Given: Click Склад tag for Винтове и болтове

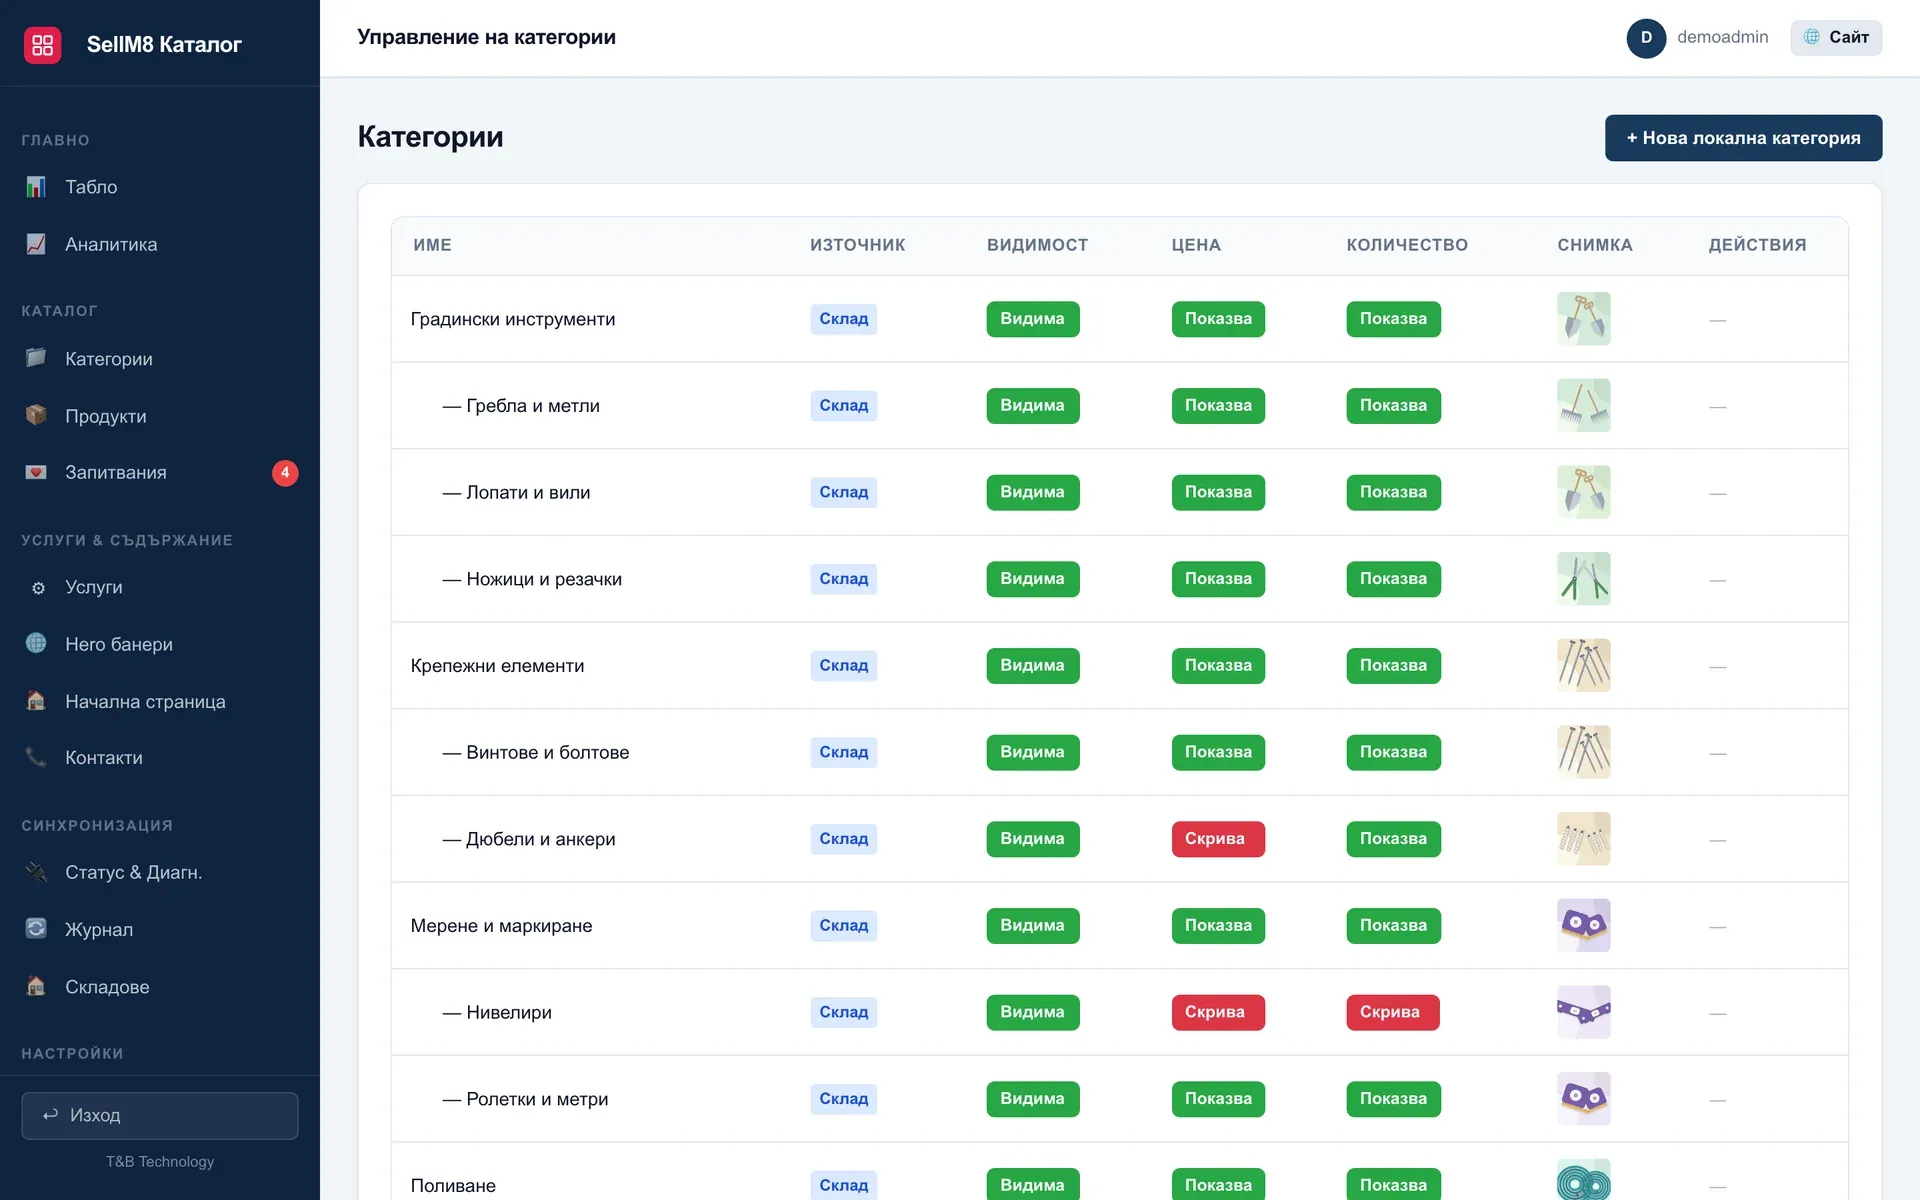Looking at the screenshot, I should (x=843, y=752).
